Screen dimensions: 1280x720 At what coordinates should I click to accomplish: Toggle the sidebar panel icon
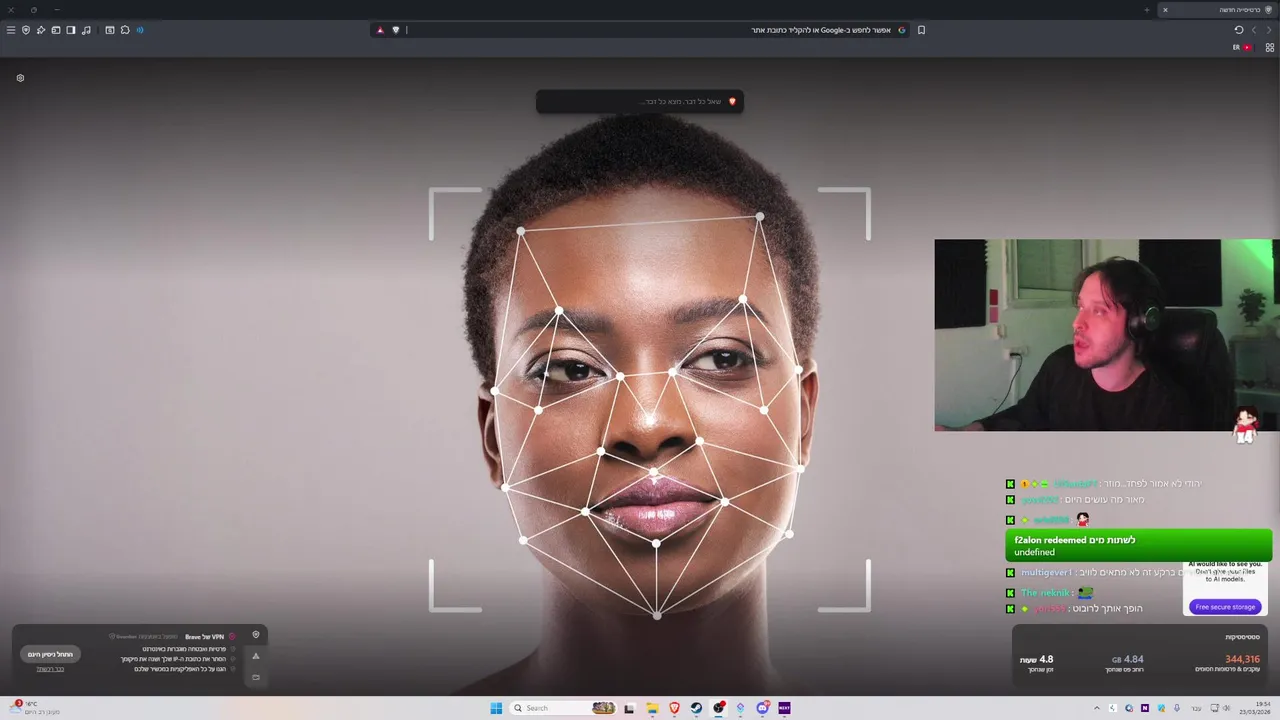pos(71,30)
